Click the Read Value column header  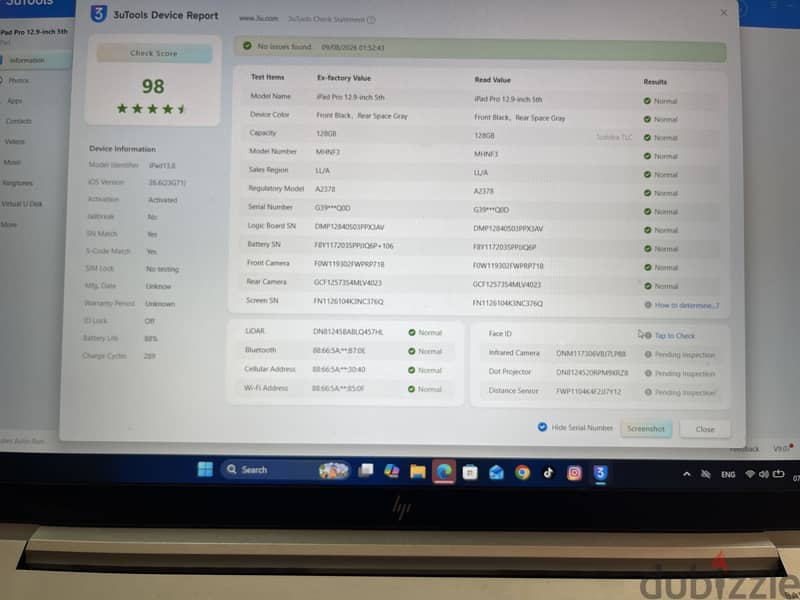click(x=492, y=80)
